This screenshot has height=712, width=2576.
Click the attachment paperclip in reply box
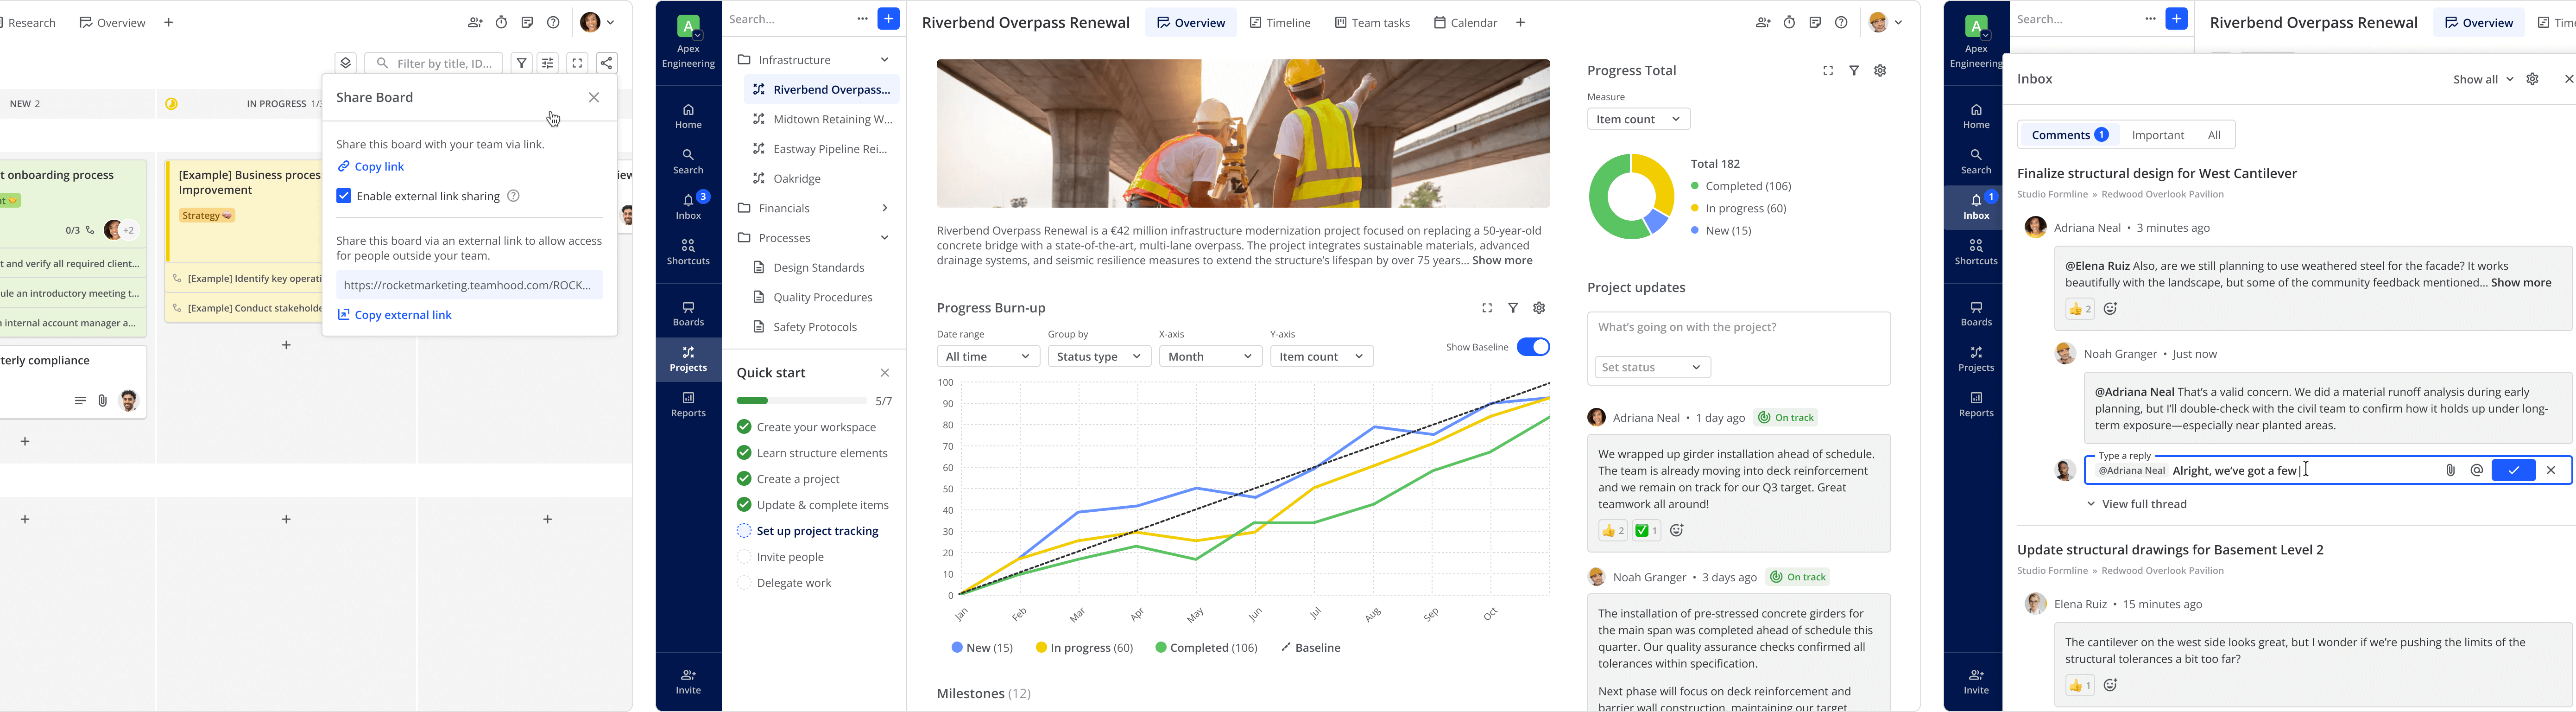[2450, 470]
